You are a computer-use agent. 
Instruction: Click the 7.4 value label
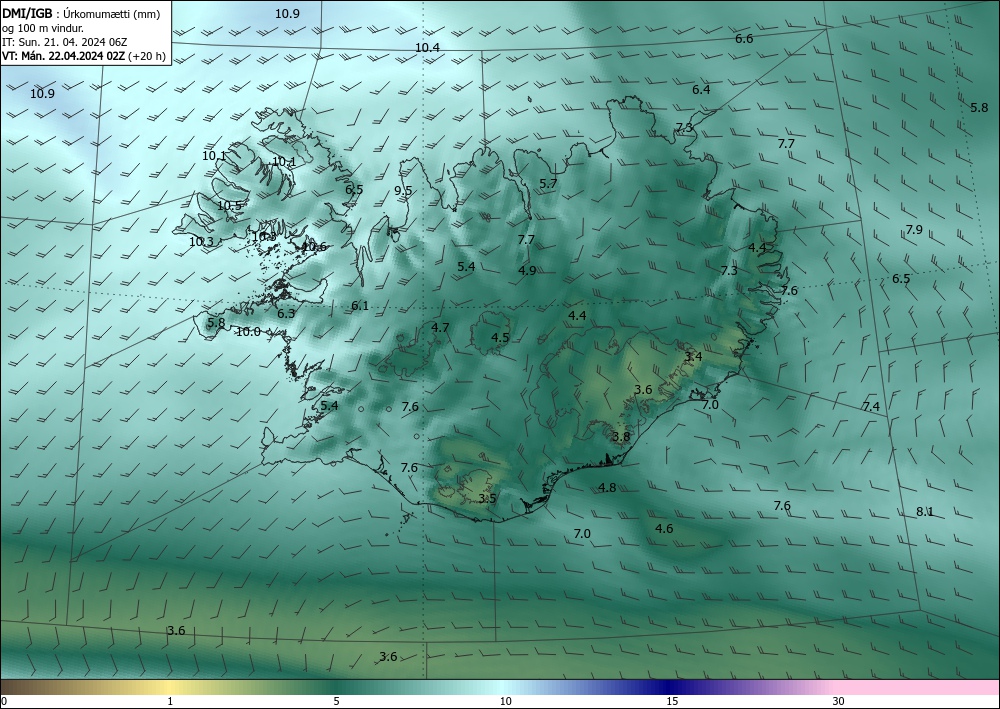[871, 406]
